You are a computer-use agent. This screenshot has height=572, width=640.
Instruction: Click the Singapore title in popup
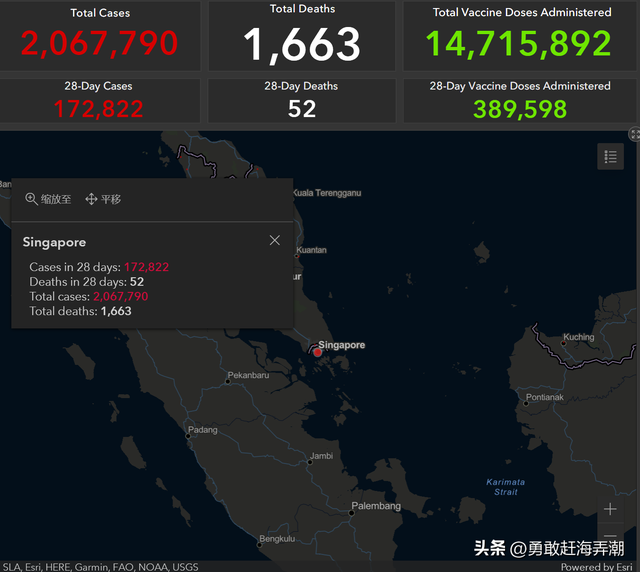coord(55,242)
